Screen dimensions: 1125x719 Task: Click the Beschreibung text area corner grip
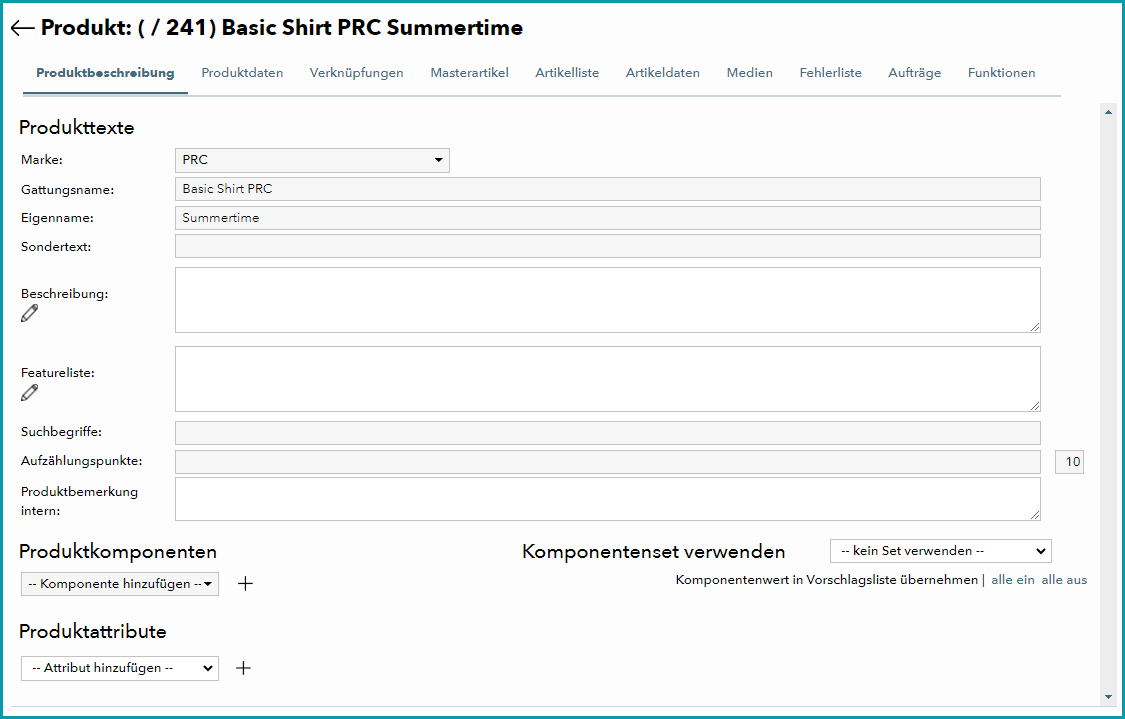[x=1035, y=327]
